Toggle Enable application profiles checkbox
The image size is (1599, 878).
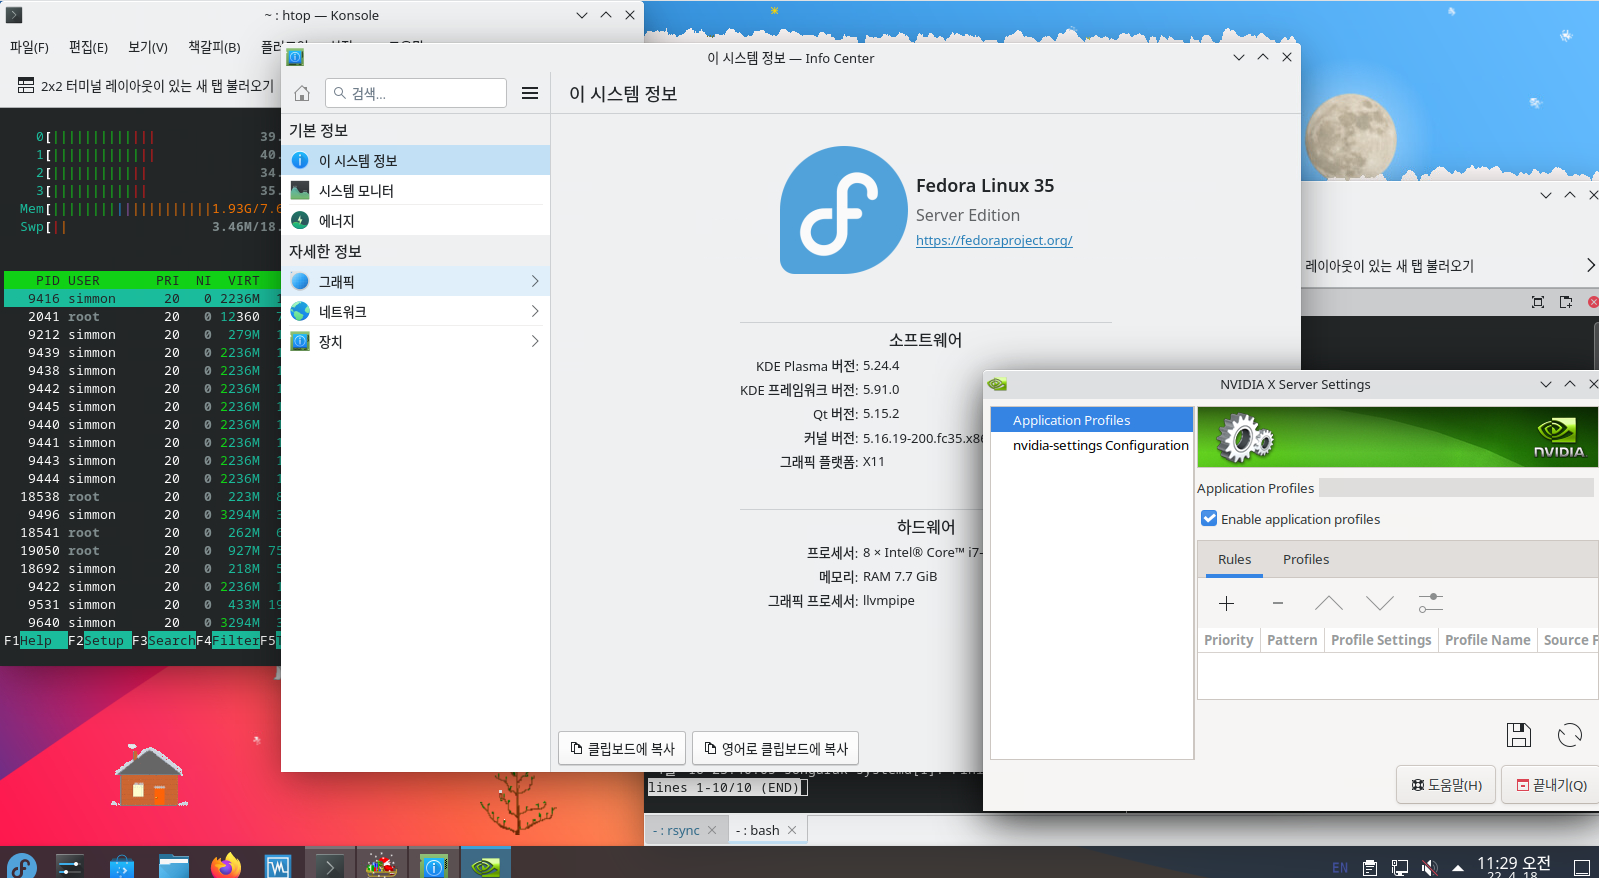[x=1209, y=519]
